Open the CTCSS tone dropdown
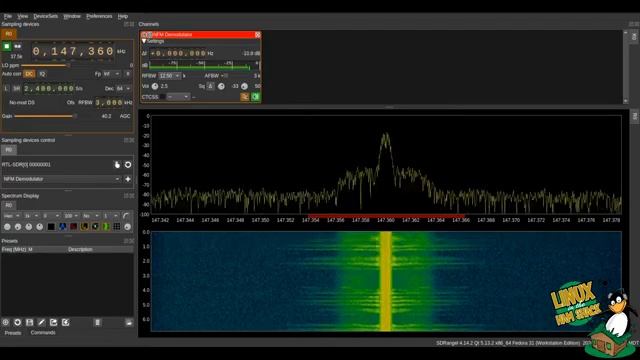The height and width of the screenshot is (360, 640). point(178,97)
